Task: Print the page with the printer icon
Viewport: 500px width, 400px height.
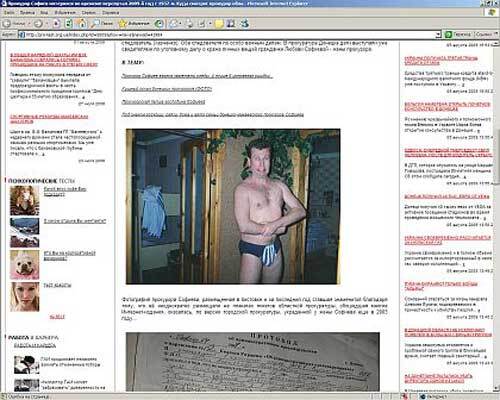Action: point(189,24)
